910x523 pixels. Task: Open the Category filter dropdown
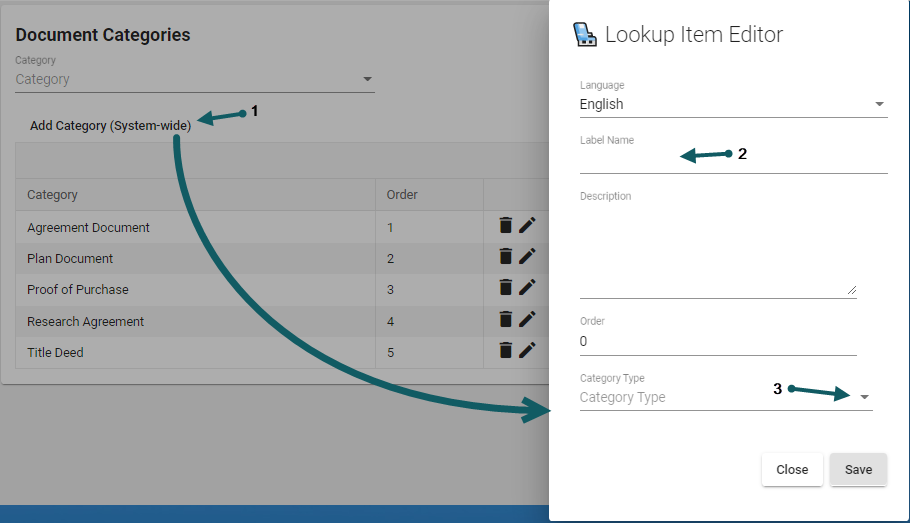click(194, 79)
